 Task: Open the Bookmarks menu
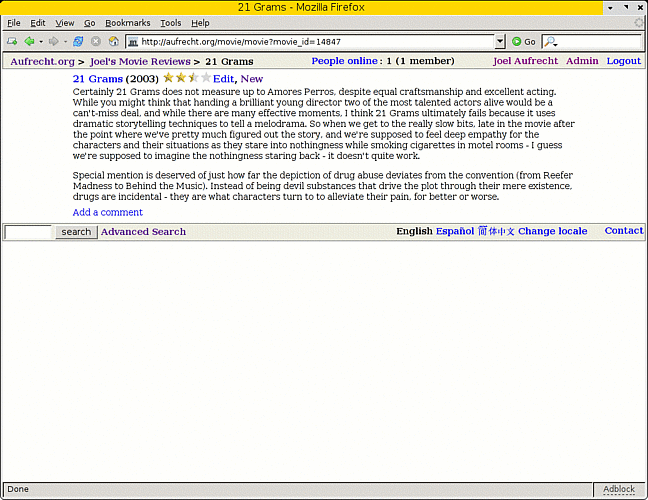(127, 22)
